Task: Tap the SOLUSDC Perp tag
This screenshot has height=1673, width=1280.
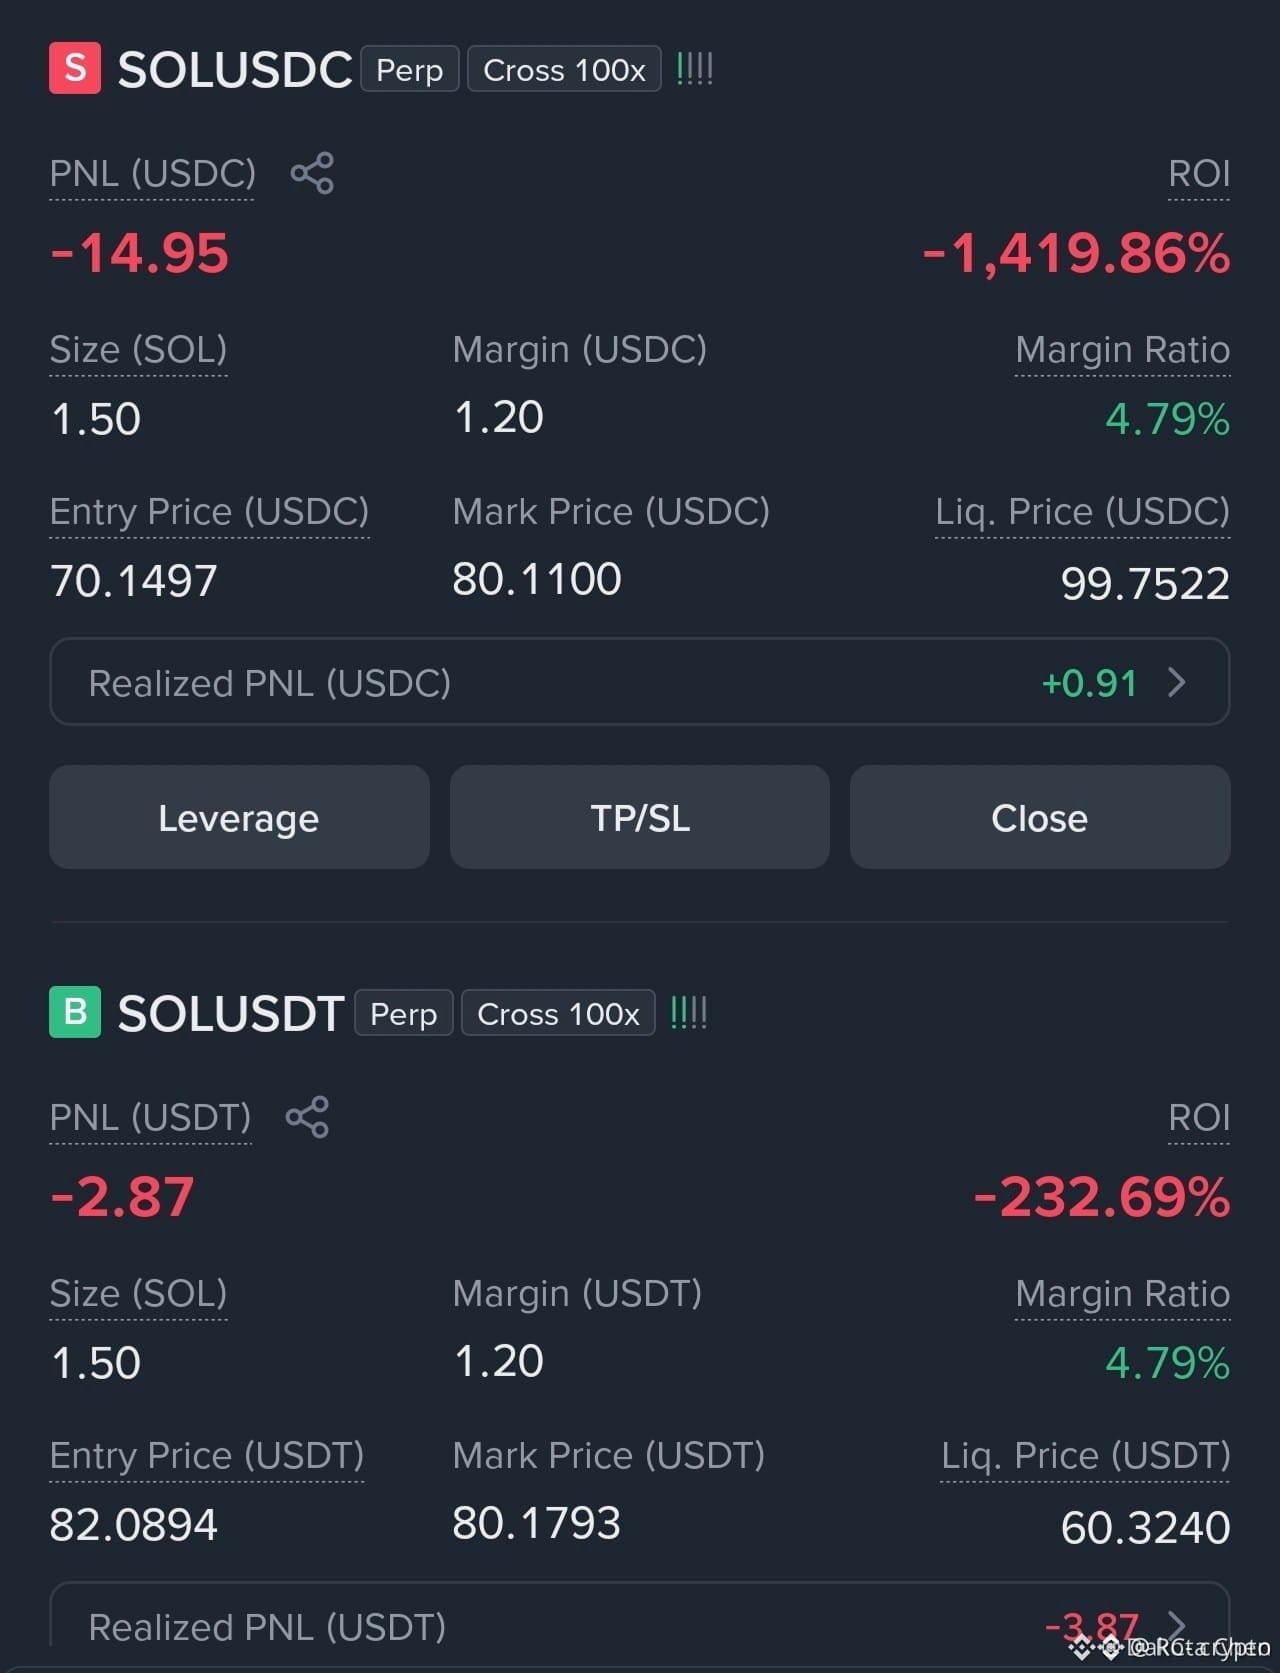Action: tap(410, 69)
